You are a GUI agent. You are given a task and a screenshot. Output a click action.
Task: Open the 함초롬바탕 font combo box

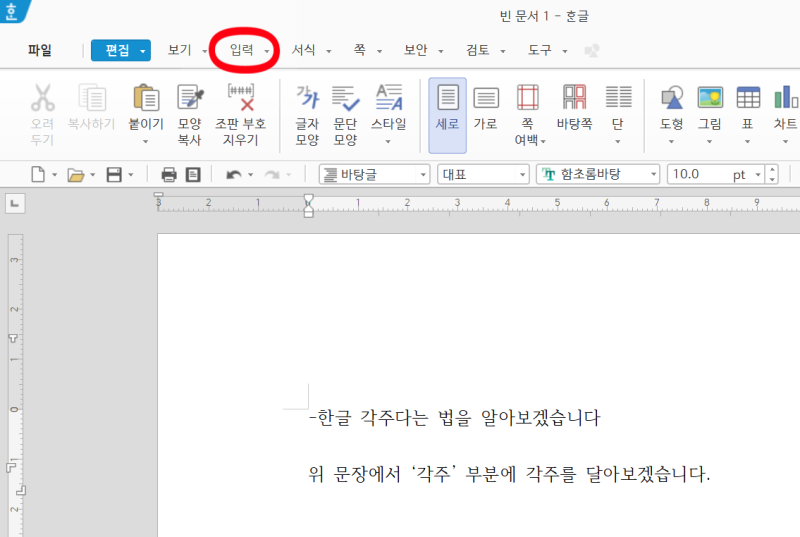pos(597,174)
